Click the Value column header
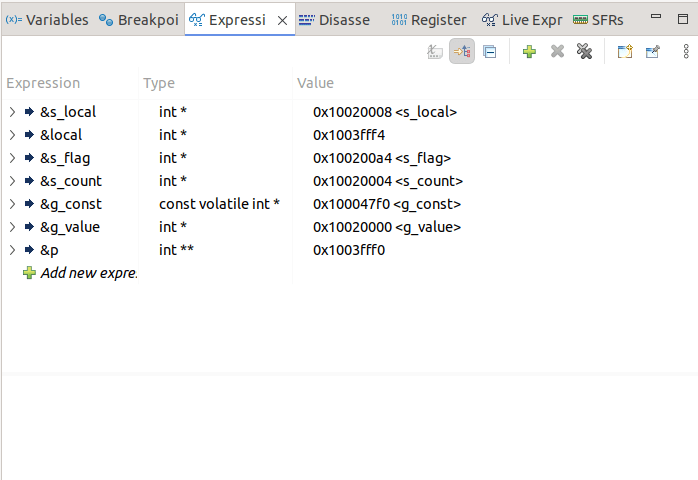 (315, 83)
